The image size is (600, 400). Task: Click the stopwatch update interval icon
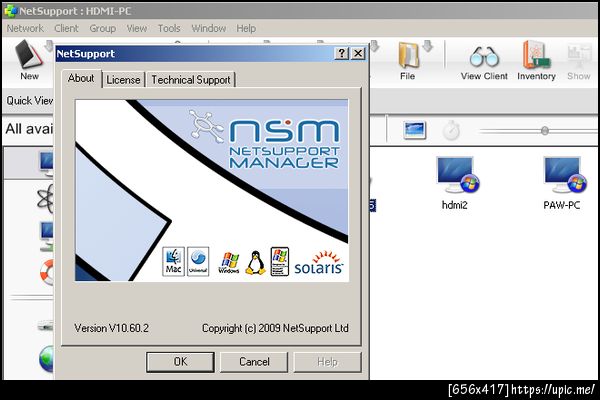click(451, 130)
